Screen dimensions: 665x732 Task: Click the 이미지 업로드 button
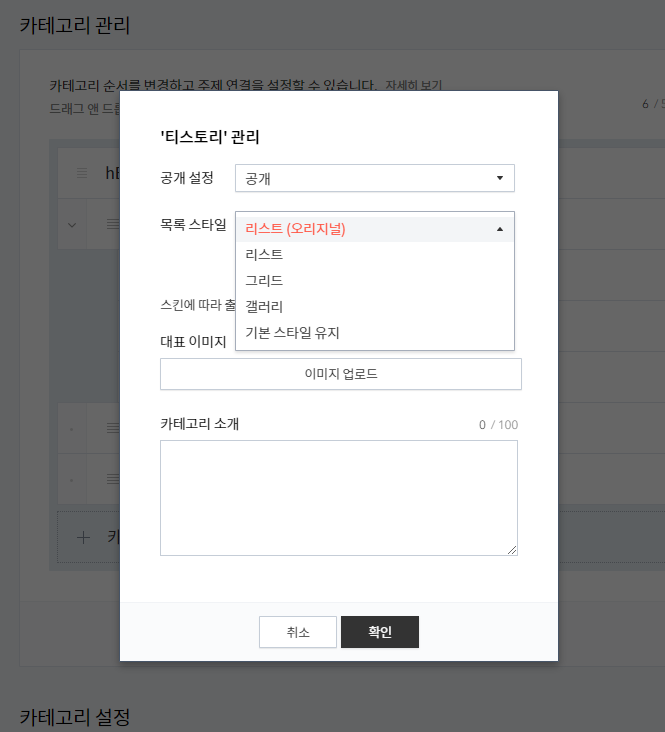tap(341, 374)
